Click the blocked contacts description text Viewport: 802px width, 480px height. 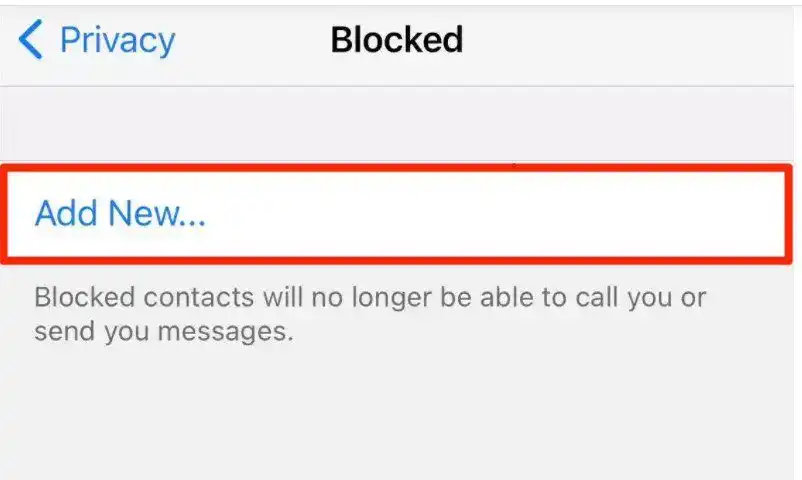370,314
